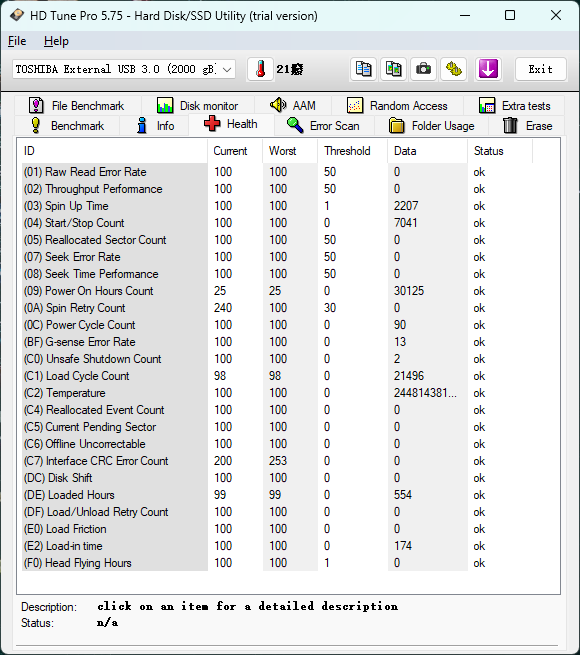Select the (DF) Load/Unload Retry Count row
Viewport: 580px width, 655px height.
point(277,512)
